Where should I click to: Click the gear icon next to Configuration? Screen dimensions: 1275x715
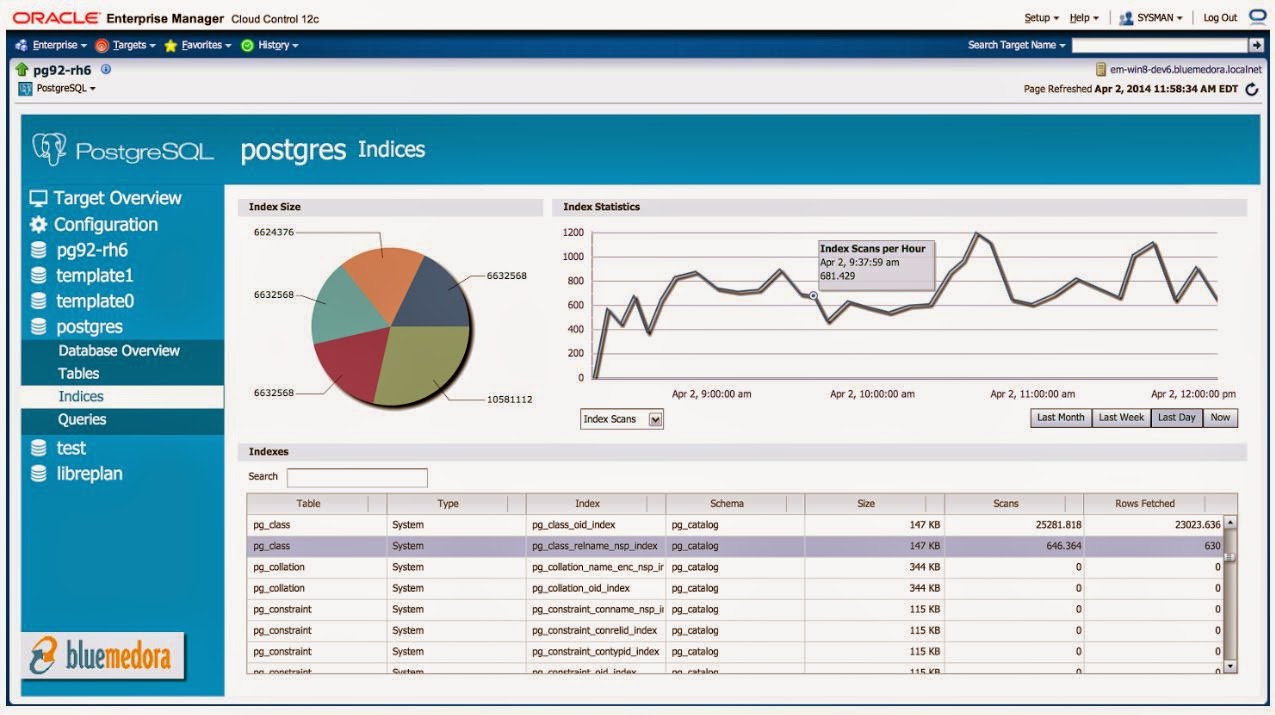point(38,224)
